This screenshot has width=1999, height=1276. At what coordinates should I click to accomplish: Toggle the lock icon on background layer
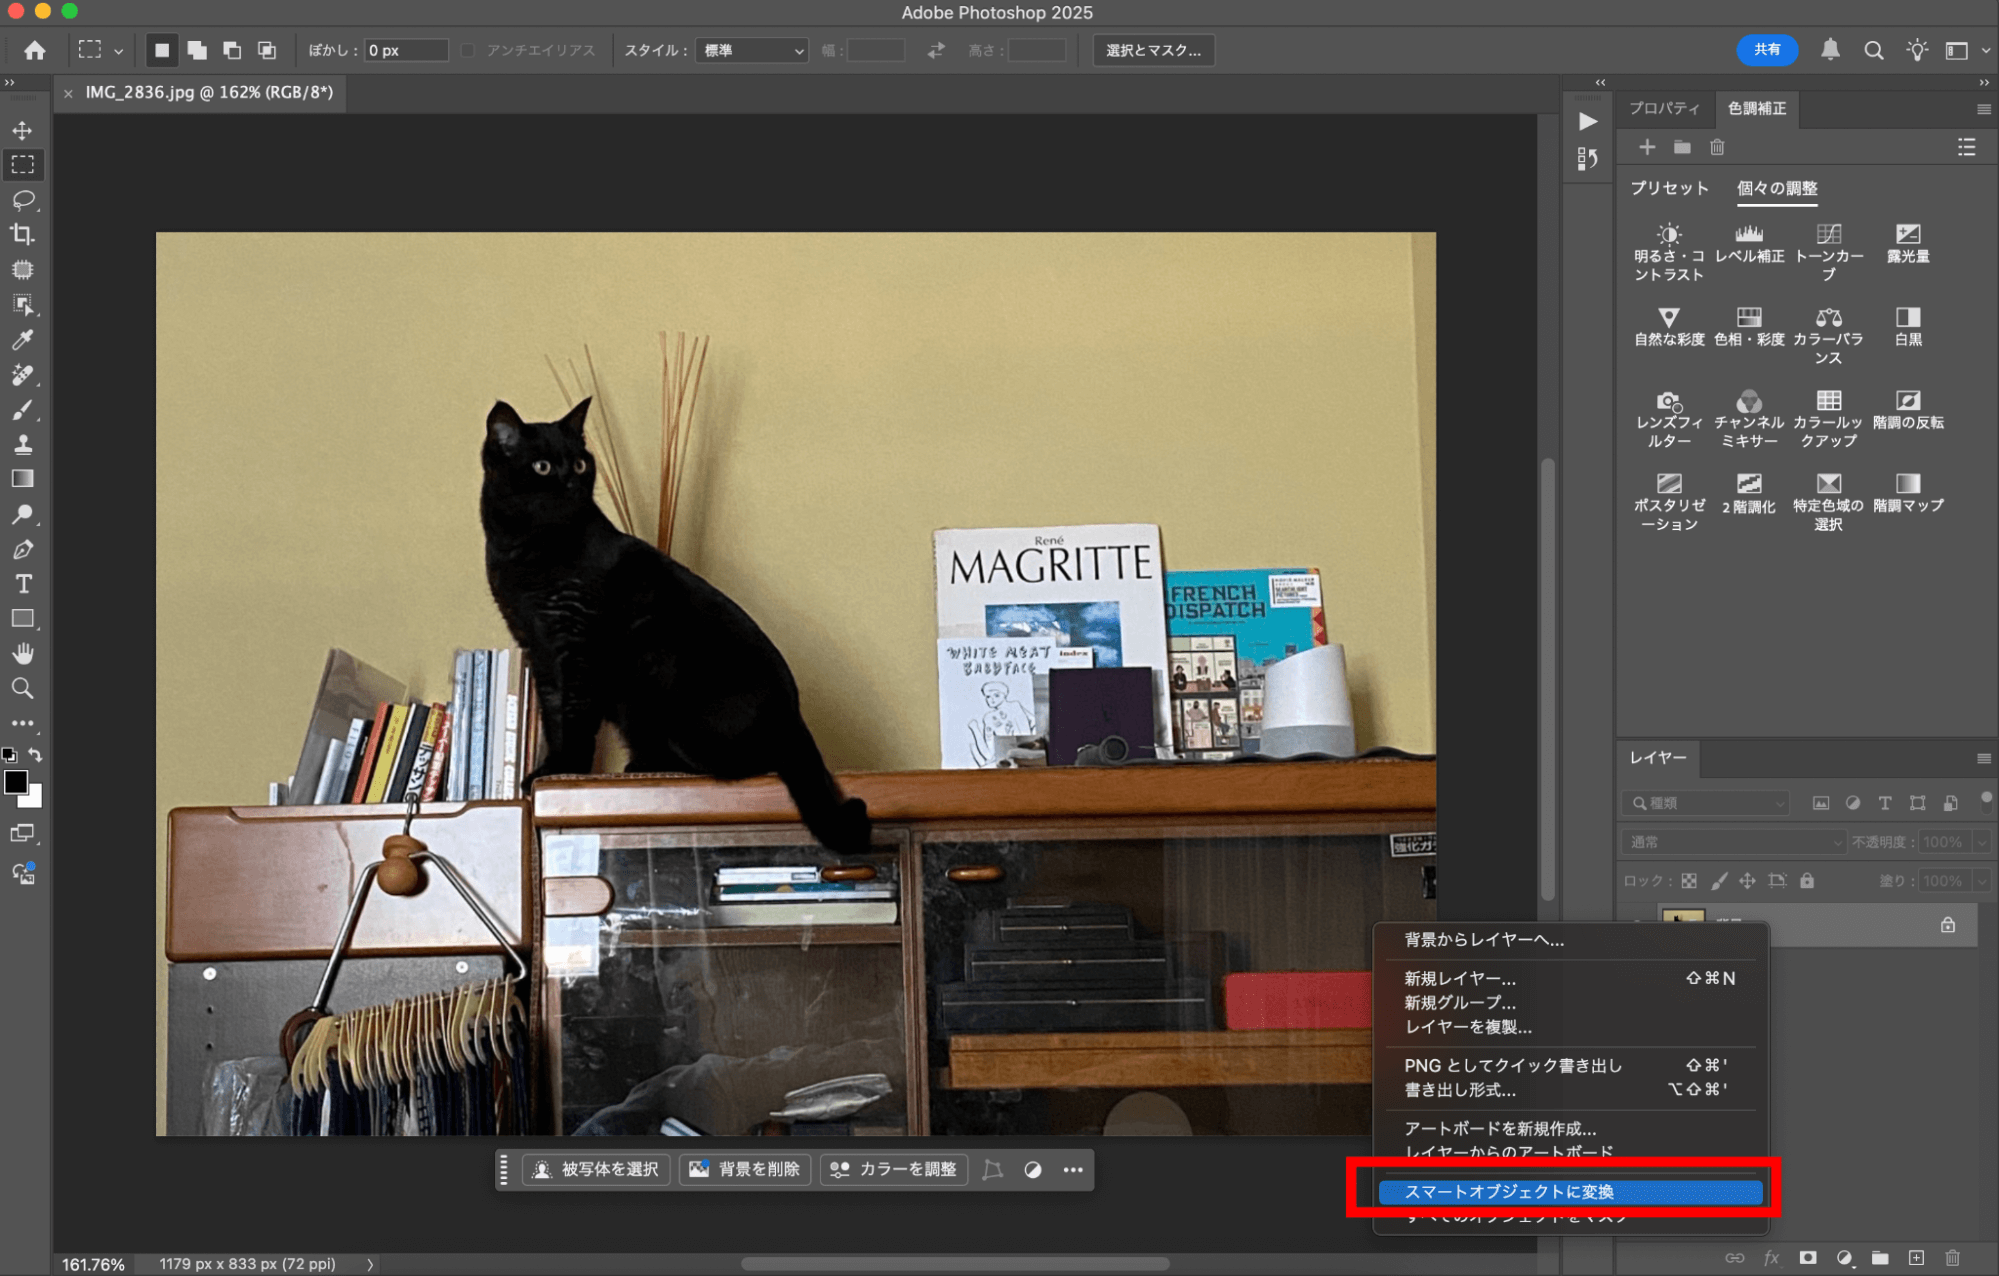(x=1947, y=925)
